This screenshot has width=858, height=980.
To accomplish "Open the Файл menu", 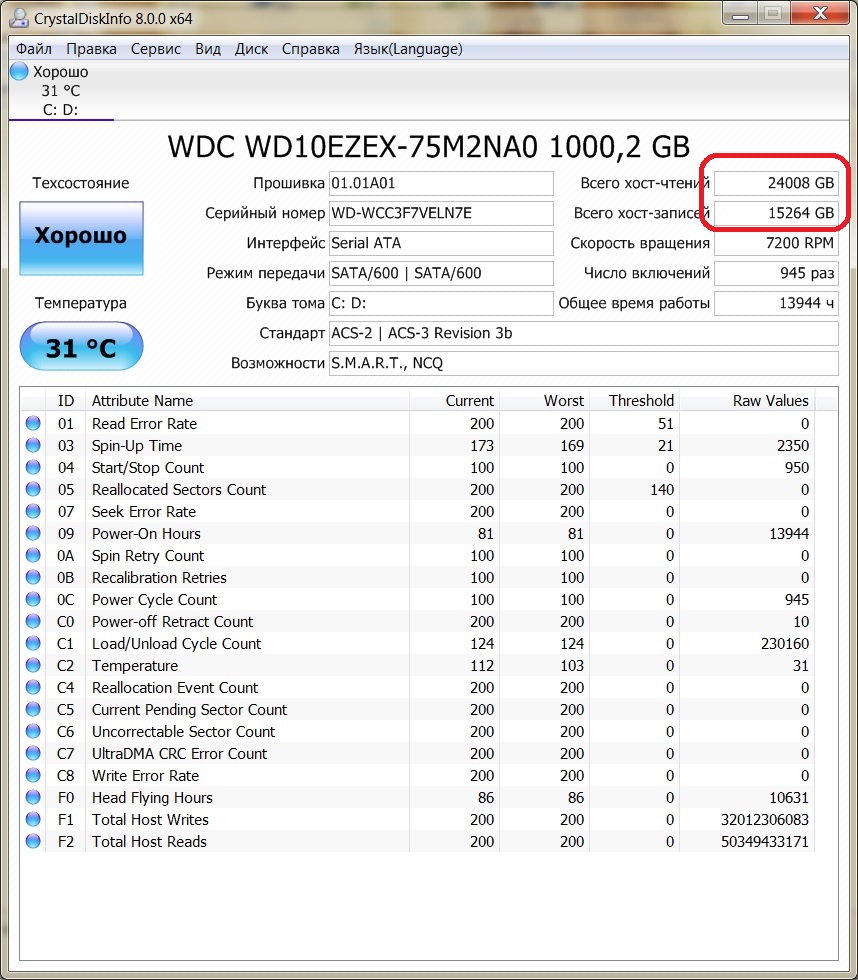I will point(34,49).
